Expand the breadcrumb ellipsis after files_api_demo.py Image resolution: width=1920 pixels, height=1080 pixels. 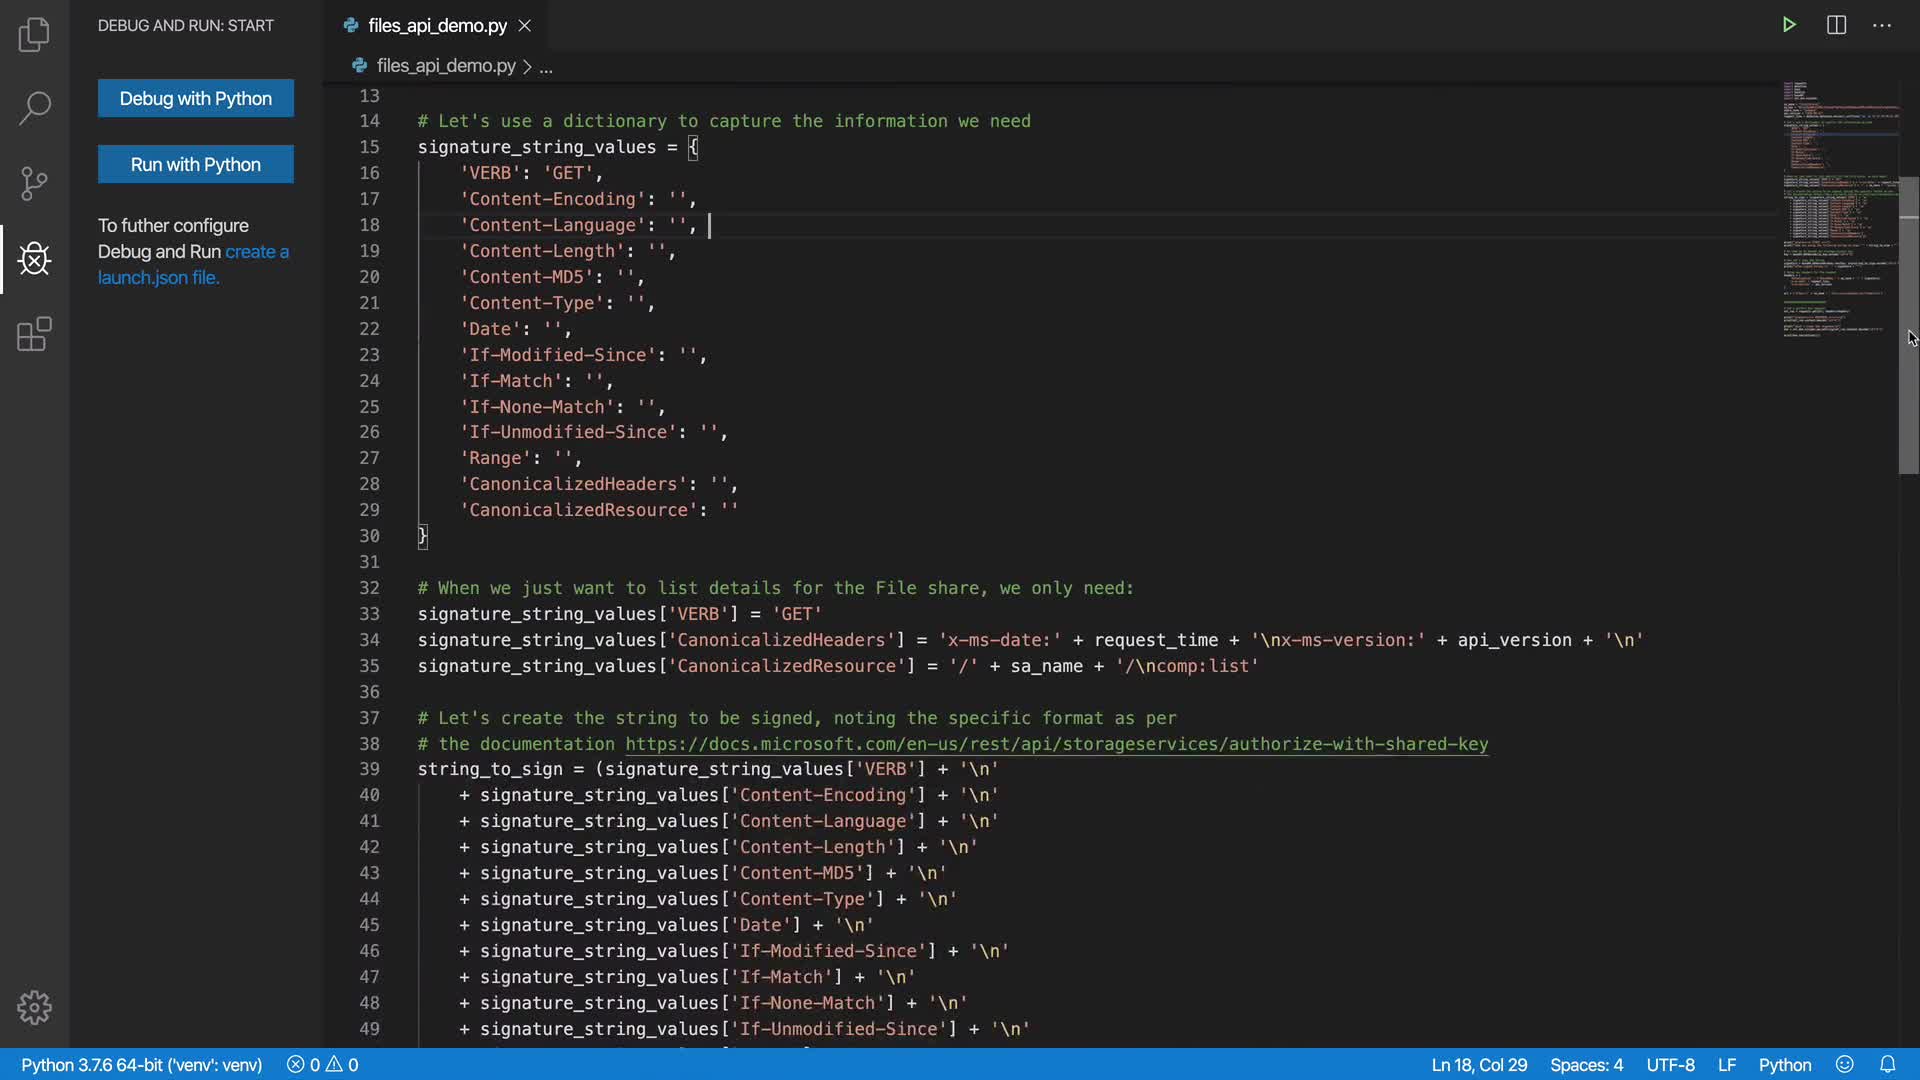546,67
